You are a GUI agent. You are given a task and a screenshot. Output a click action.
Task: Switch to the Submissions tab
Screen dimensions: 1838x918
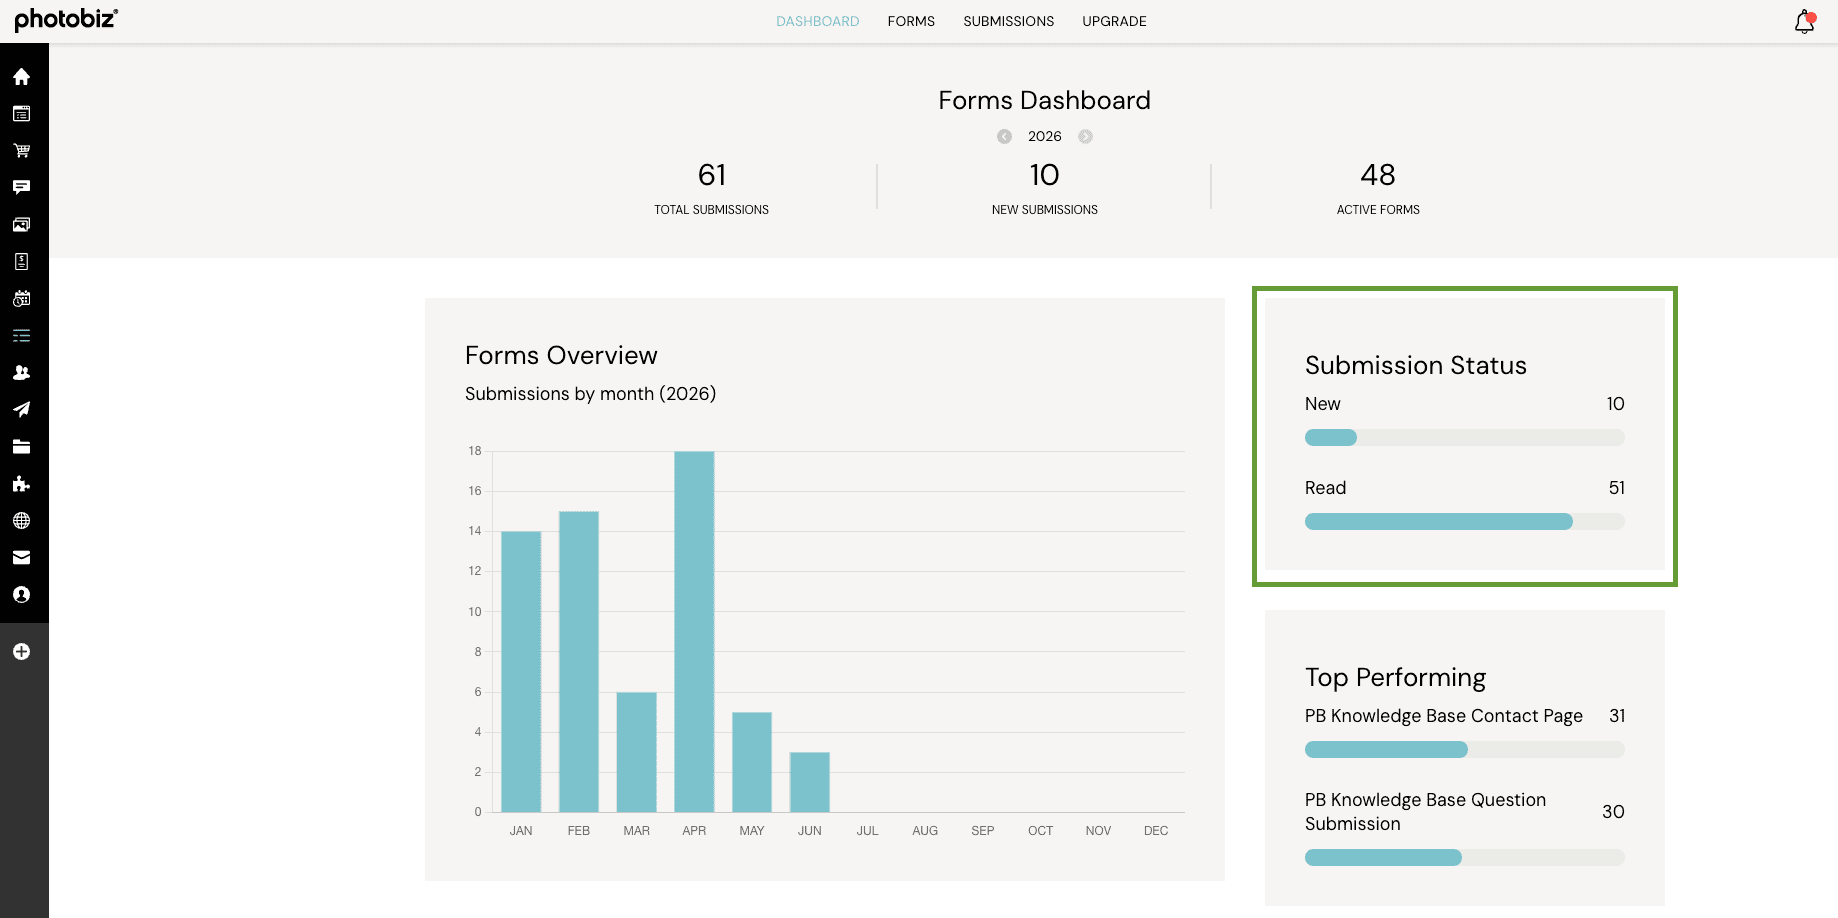pyautogui.click(x=1008, y=21)
